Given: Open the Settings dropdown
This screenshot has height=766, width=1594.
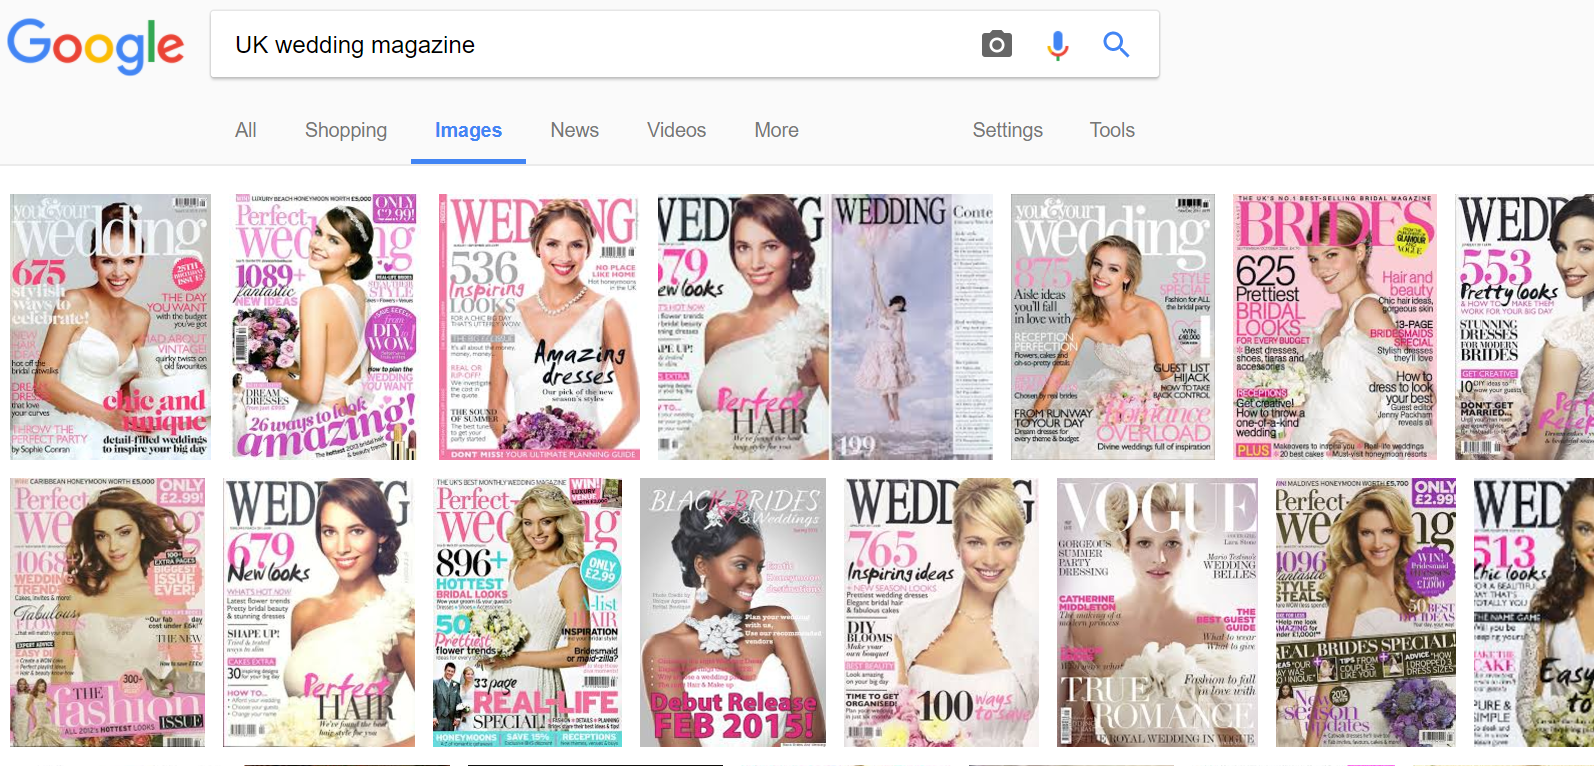Looking at the screenshot, I should pyautogui.click(x=1007, y=130).
